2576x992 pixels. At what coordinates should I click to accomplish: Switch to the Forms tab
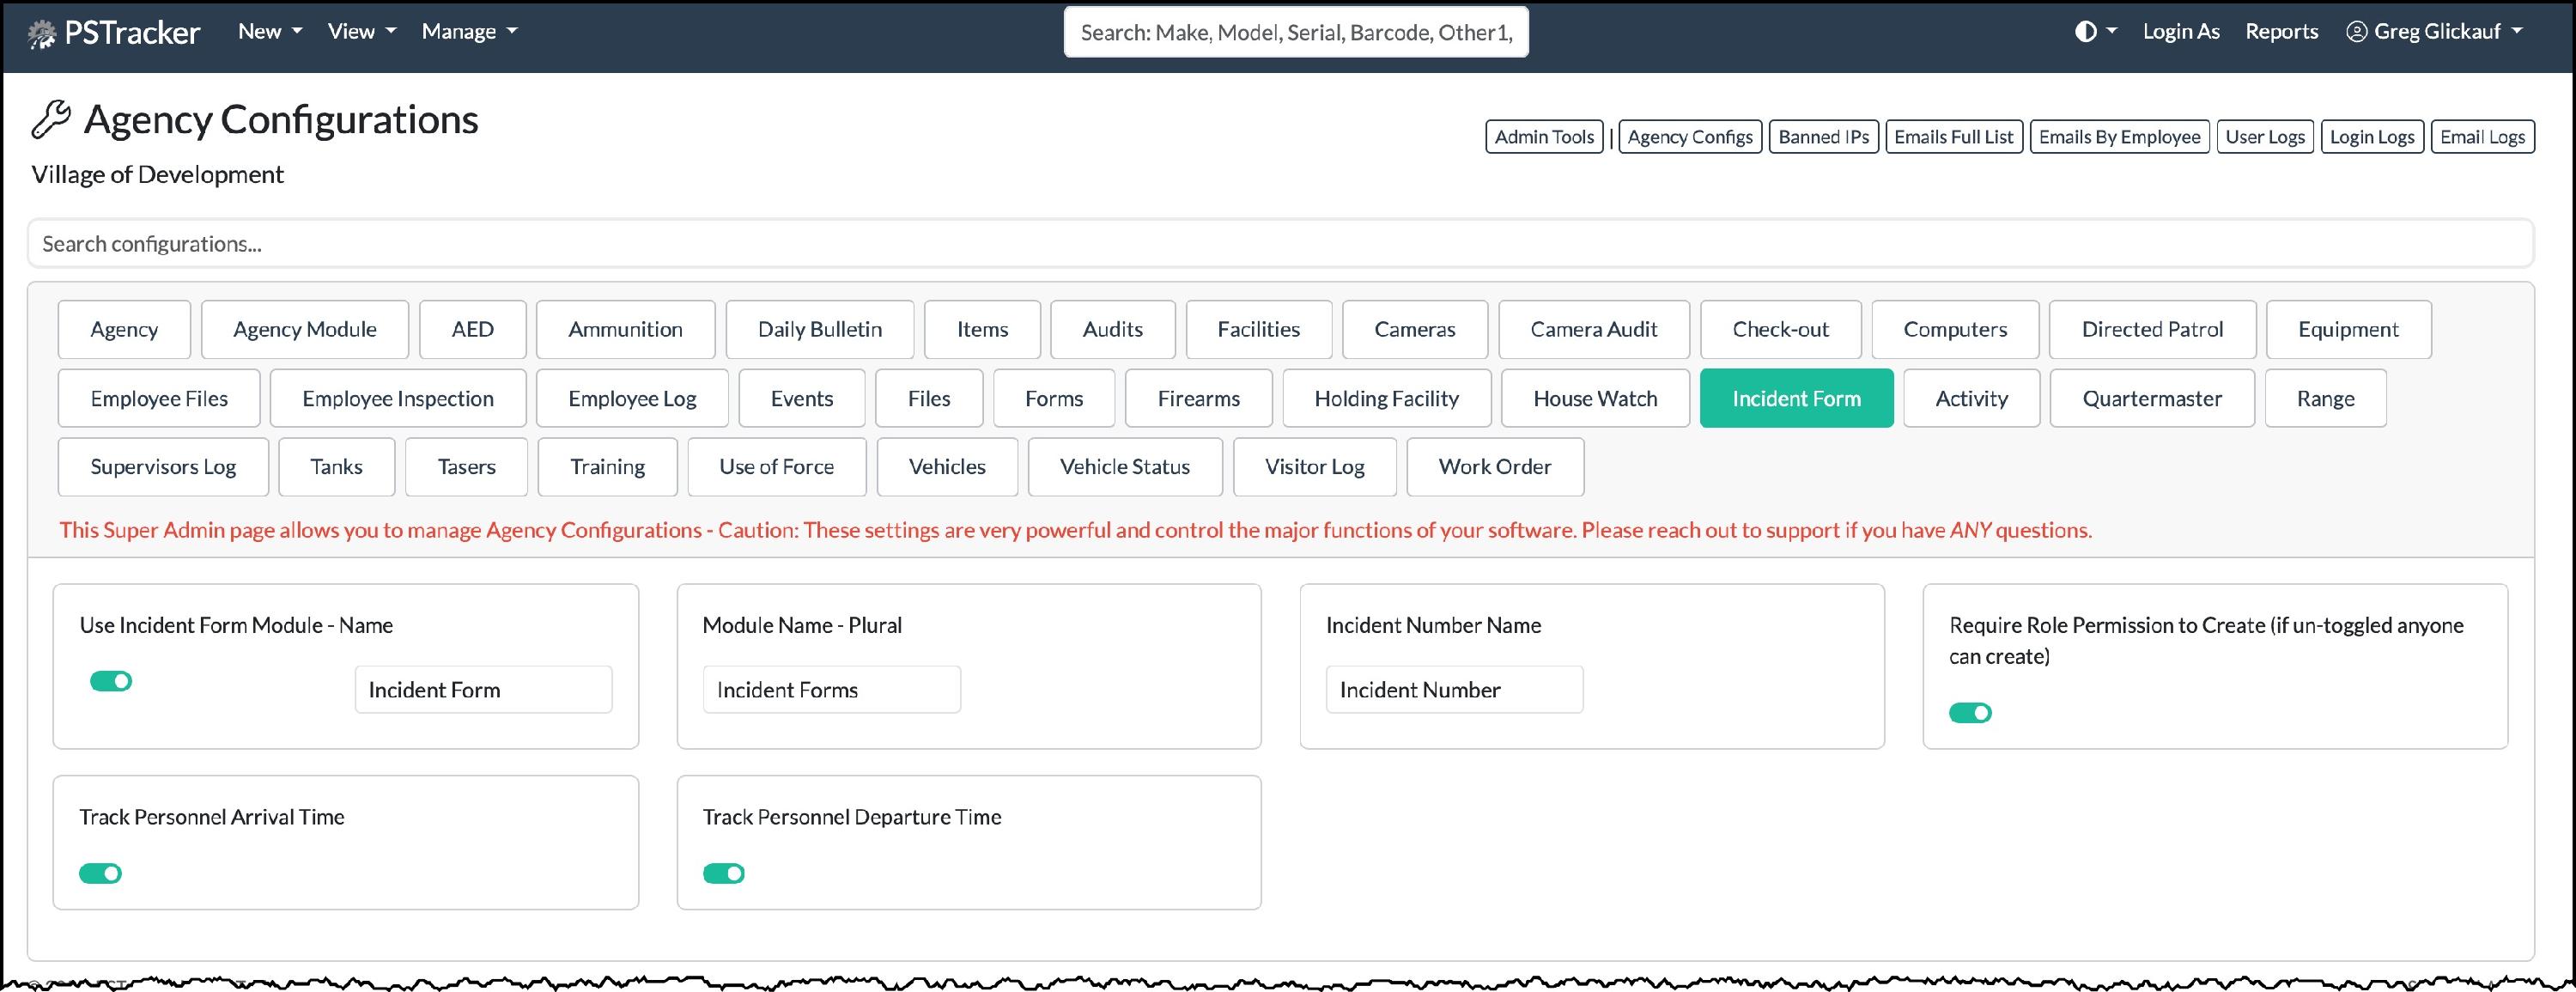[x=1054, y=398]
